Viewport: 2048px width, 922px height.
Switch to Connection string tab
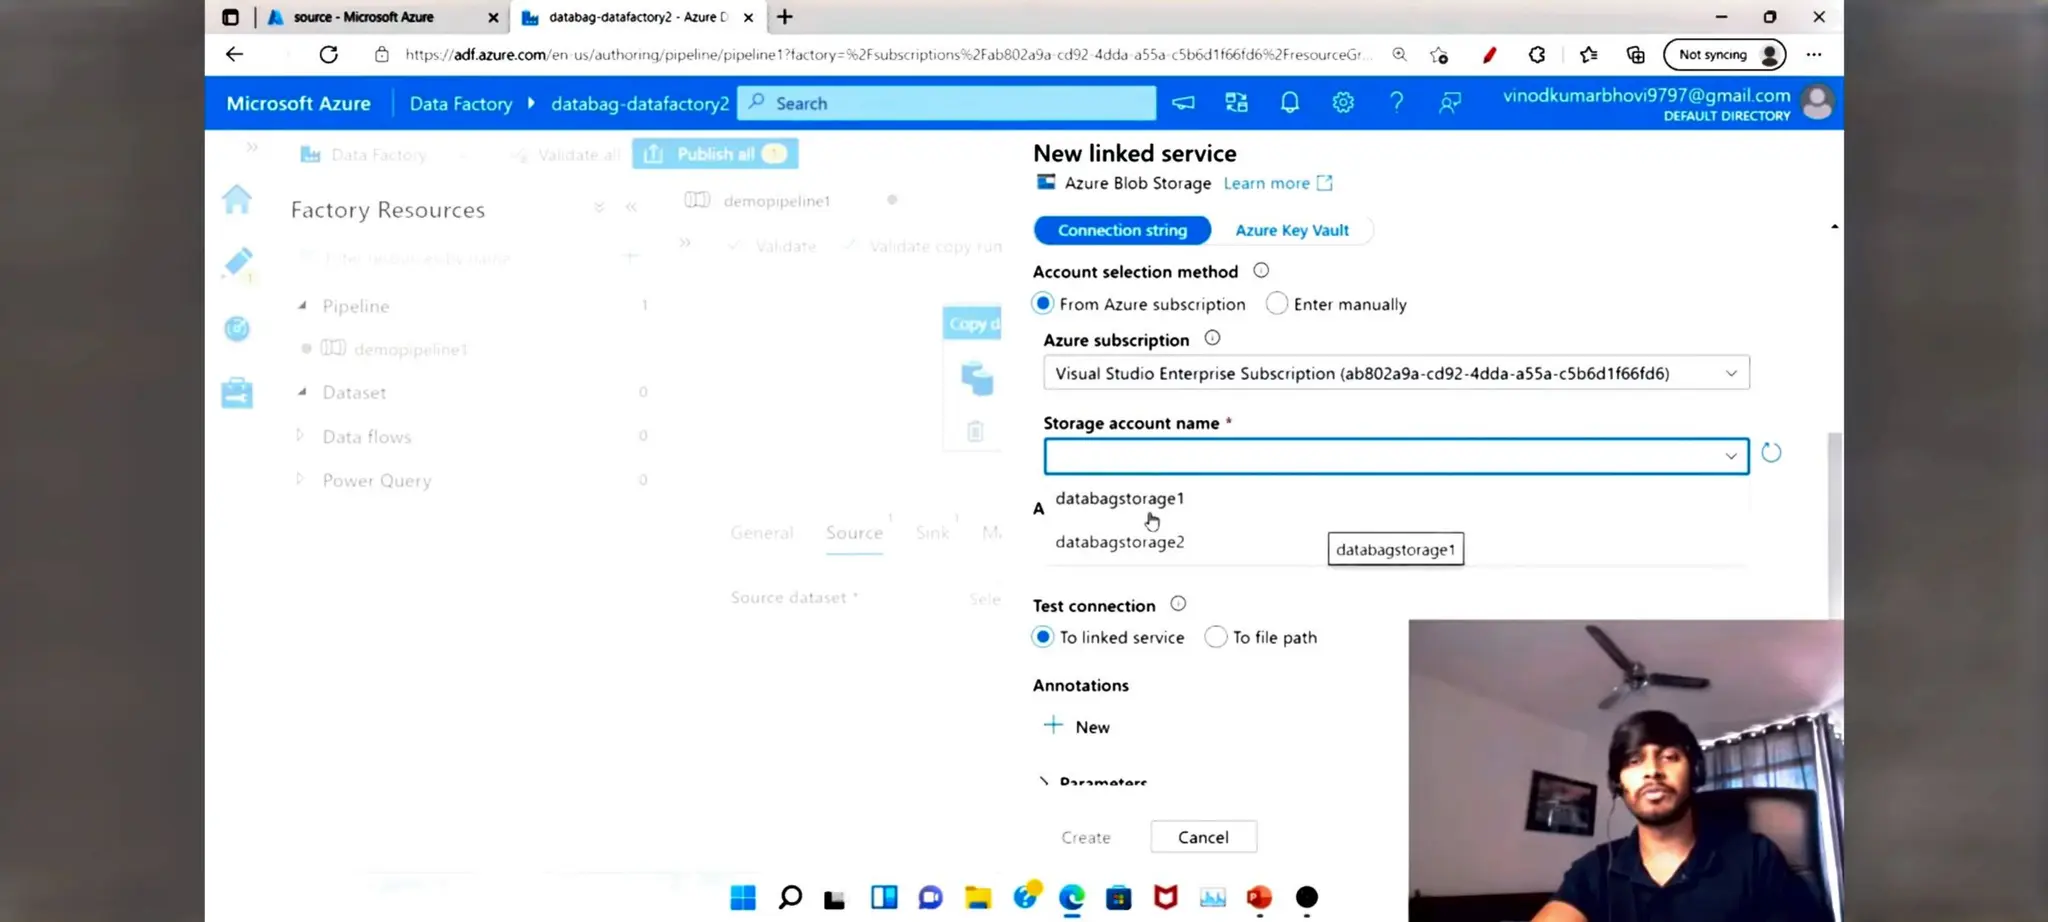click(1122, 230)
